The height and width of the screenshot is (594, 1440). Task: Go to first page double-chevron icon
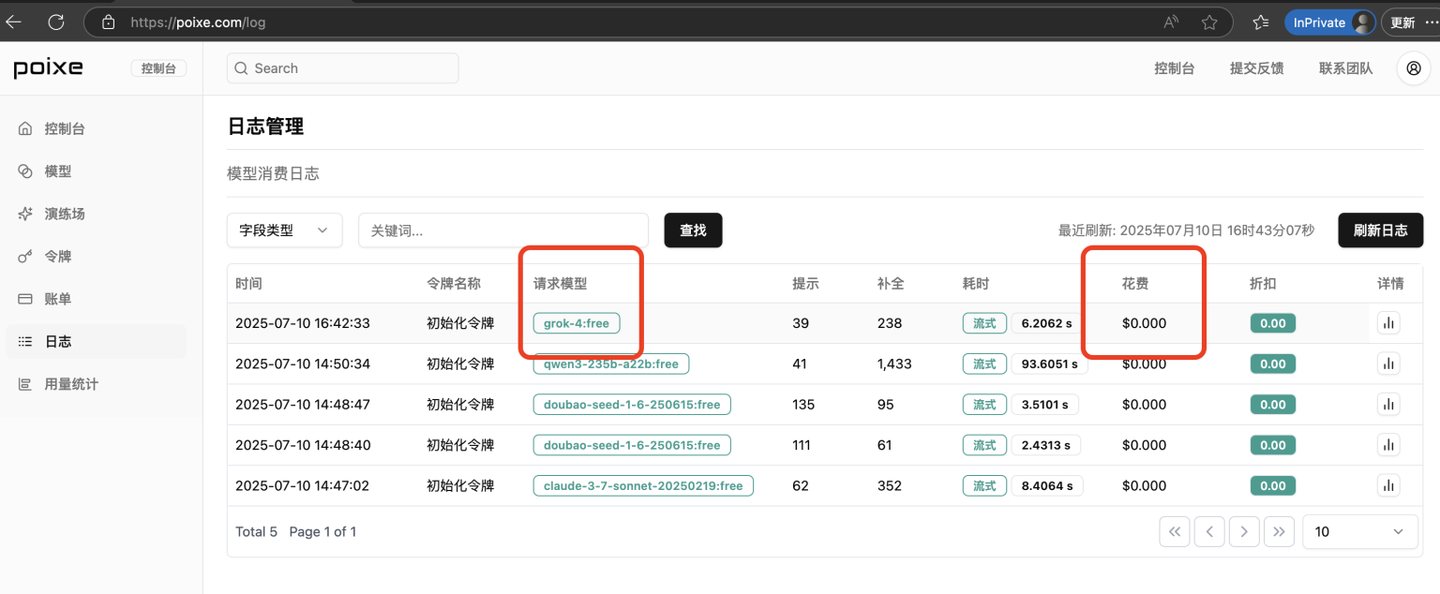1175,532
